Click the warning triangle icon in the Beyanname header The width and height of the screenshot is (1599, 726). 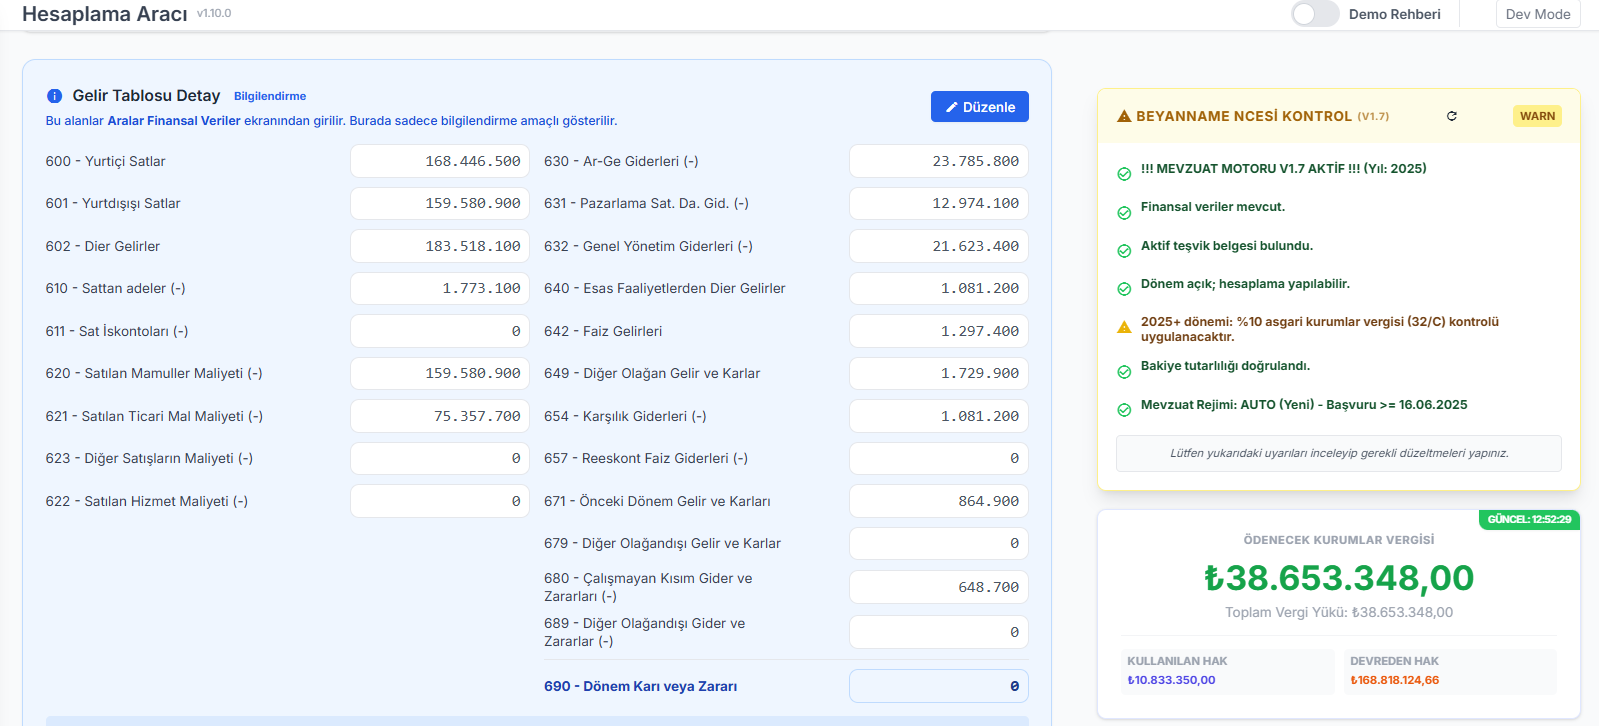pos(1124,116)
